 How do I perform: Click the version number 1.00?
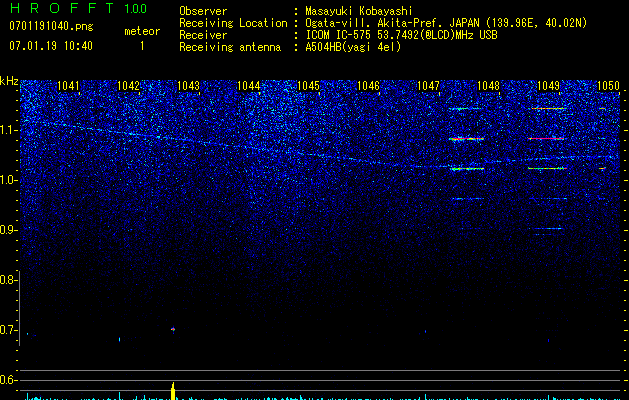pyautogui.click(x=135, y=9)
